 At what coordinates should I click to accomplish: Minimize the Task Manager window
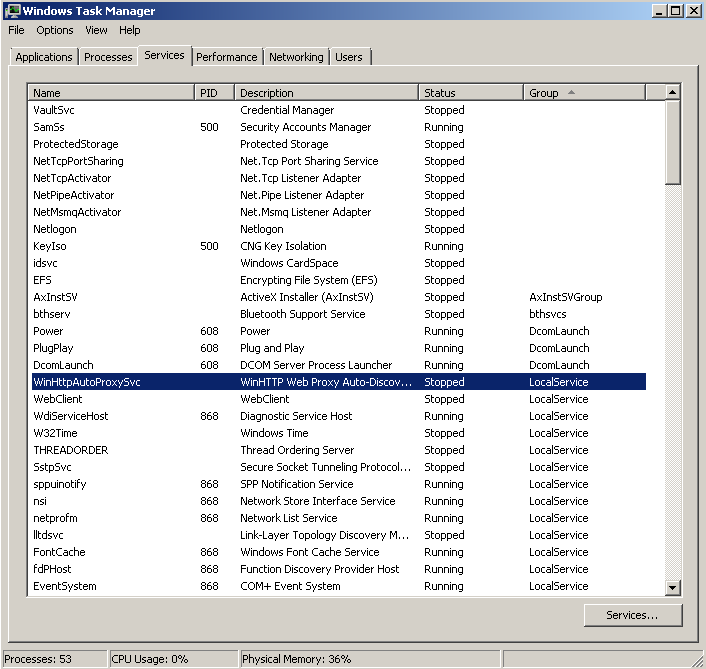point(659,11)
